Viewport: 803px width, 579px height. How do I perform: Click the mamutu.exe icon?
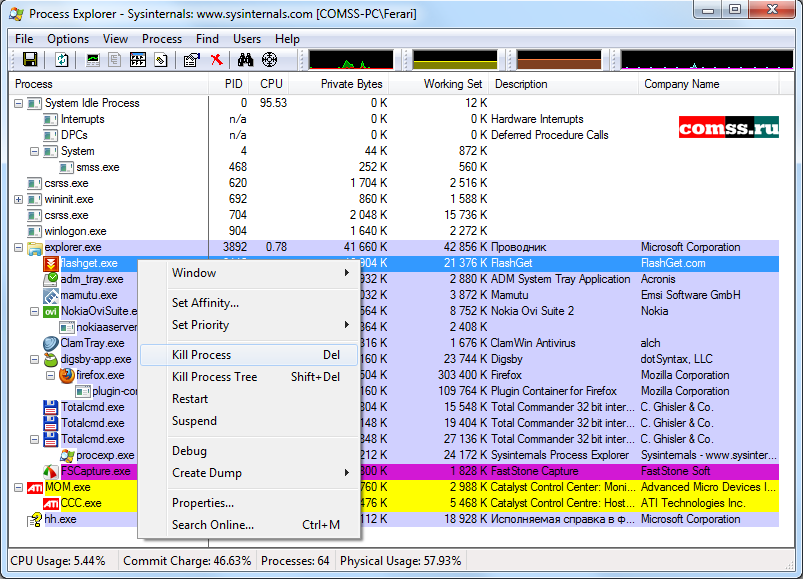point(51,295)
